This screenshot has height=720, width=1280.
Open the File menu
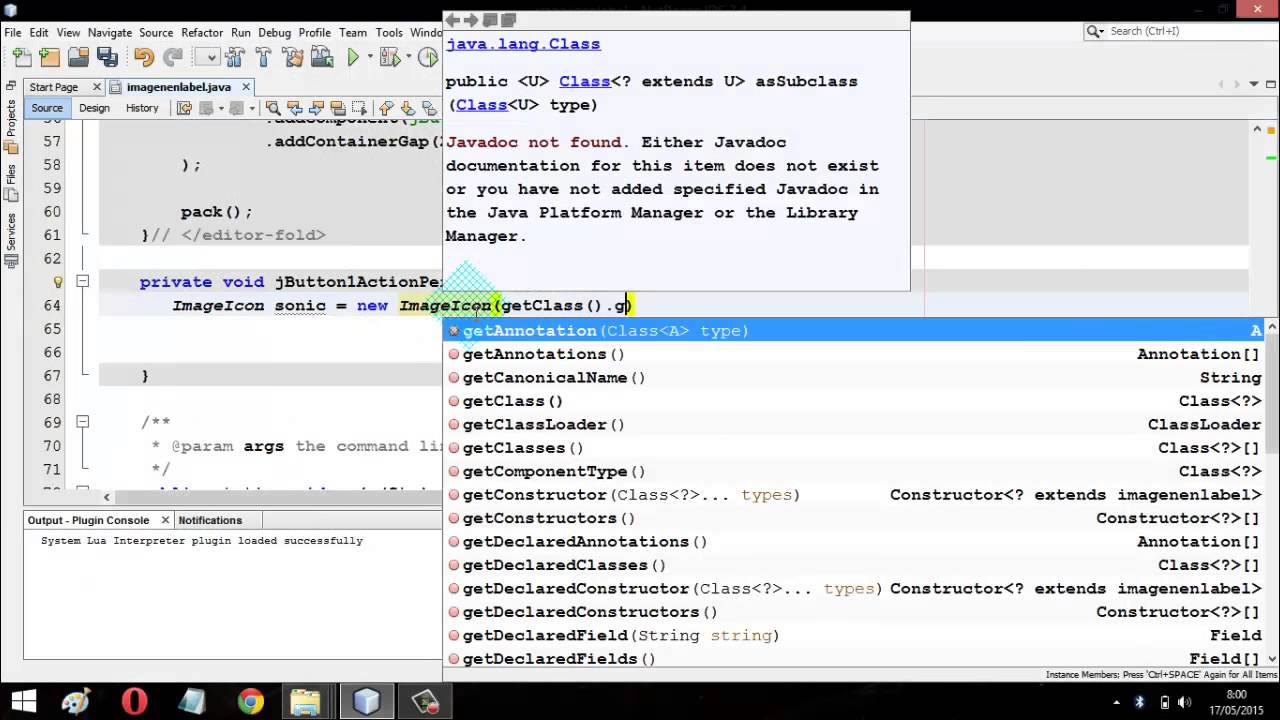point(13,32)
